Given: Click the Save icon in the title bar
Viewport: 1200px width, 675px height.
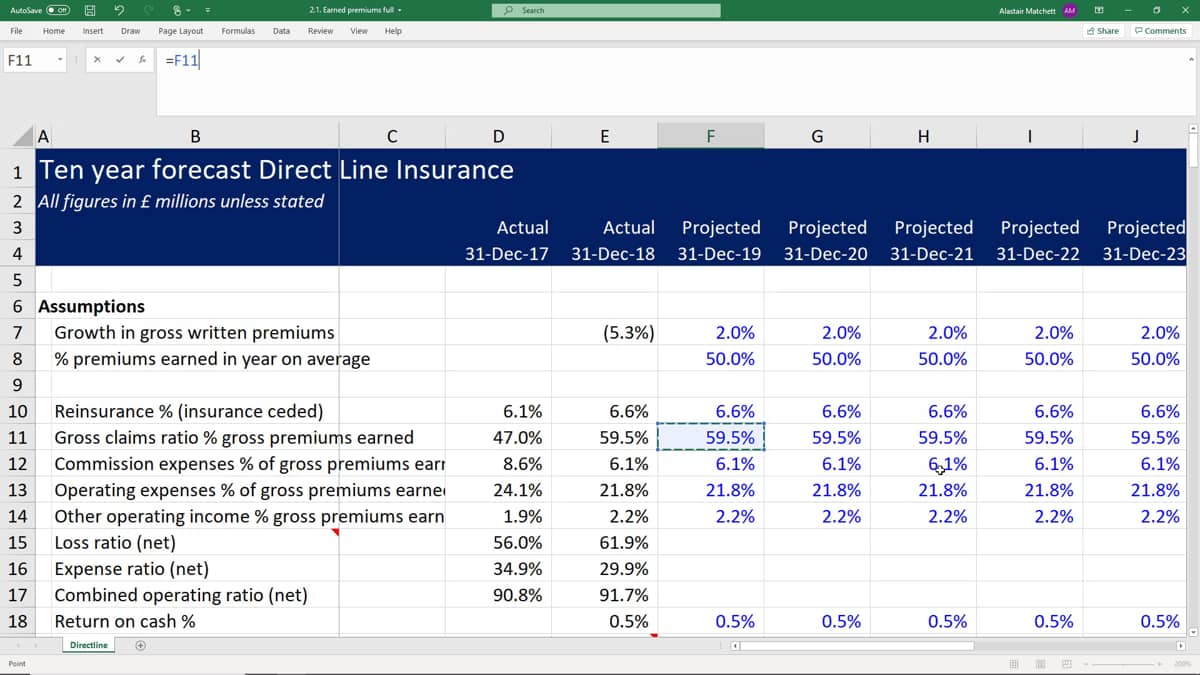Looking at the screenshot, I should pyautogui.click(x=90, y=11).
